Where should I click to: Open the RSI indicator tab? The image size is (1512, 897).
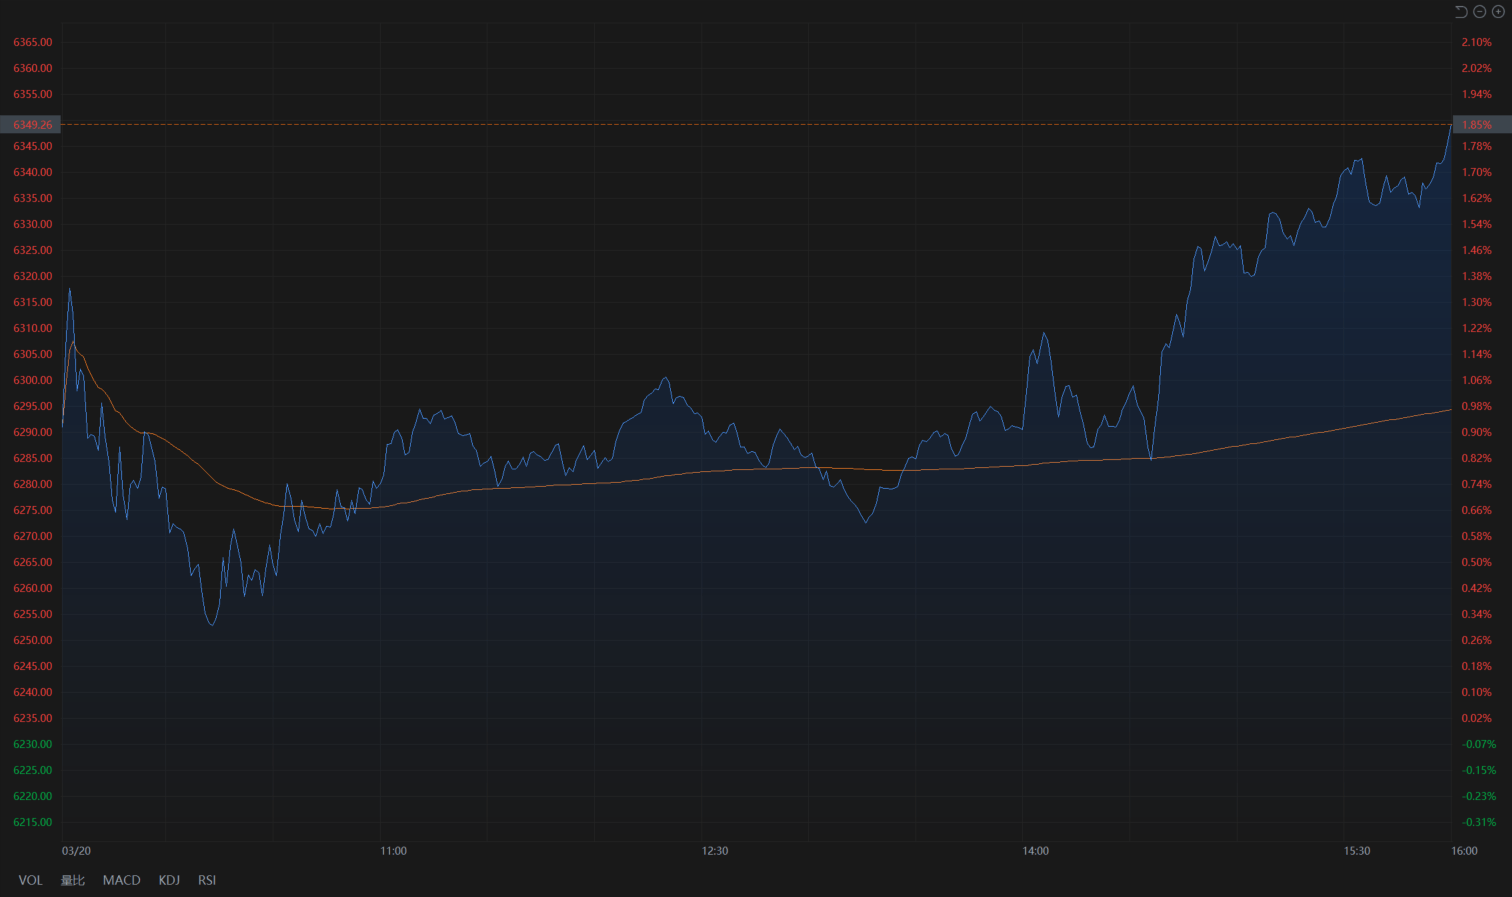click(207, 880)
